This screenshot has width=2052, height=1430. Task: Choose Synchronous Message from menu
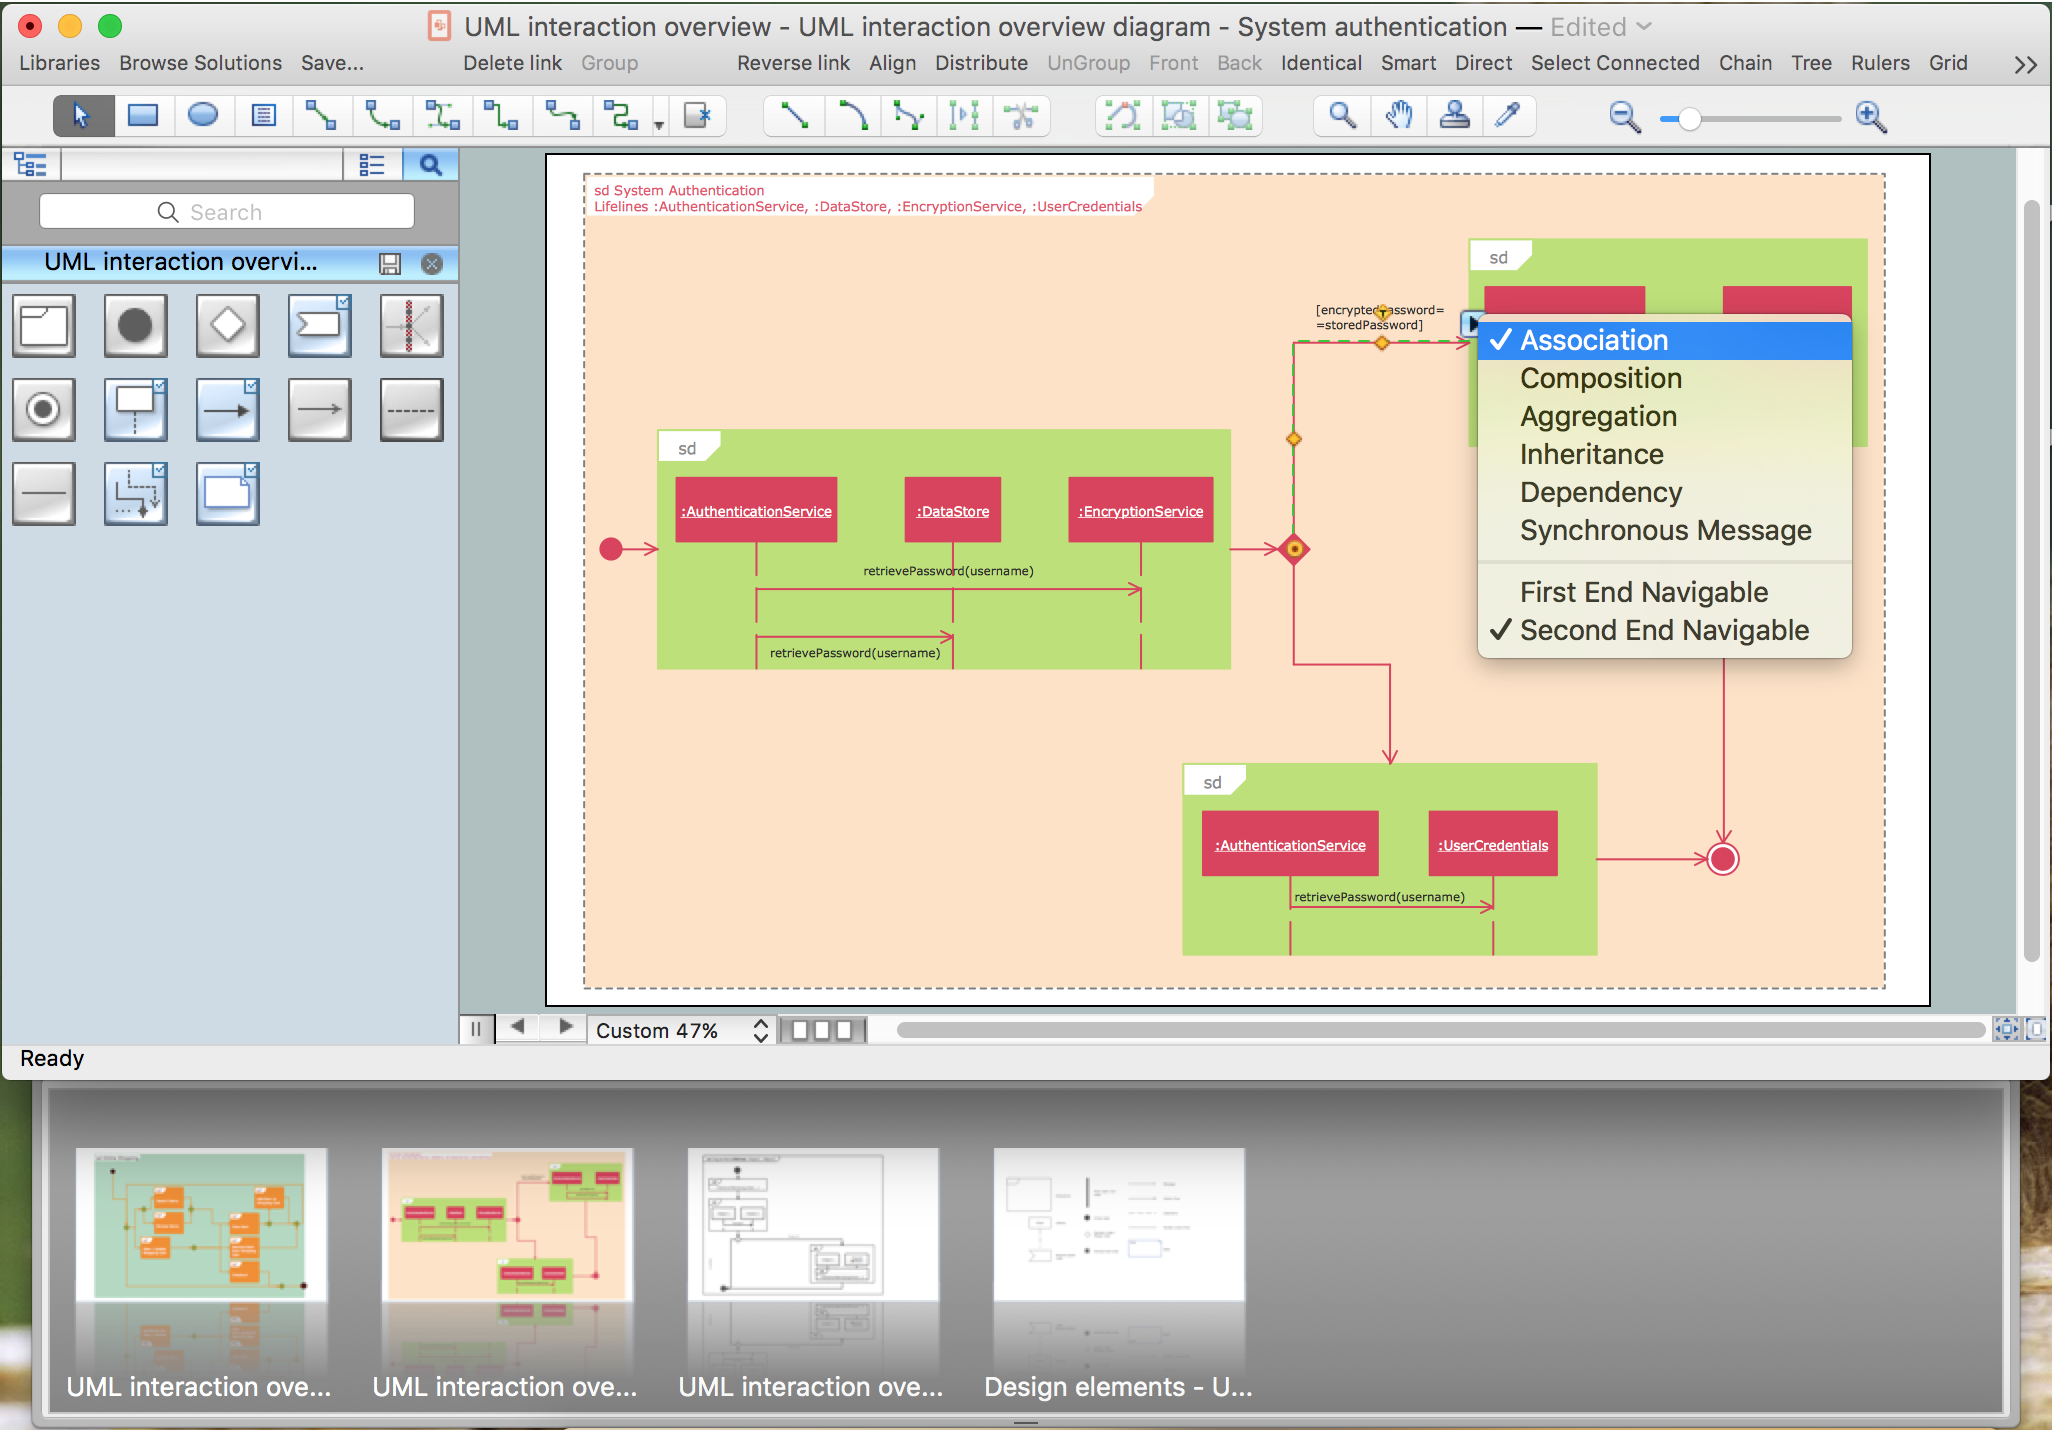pos(1665,530)
